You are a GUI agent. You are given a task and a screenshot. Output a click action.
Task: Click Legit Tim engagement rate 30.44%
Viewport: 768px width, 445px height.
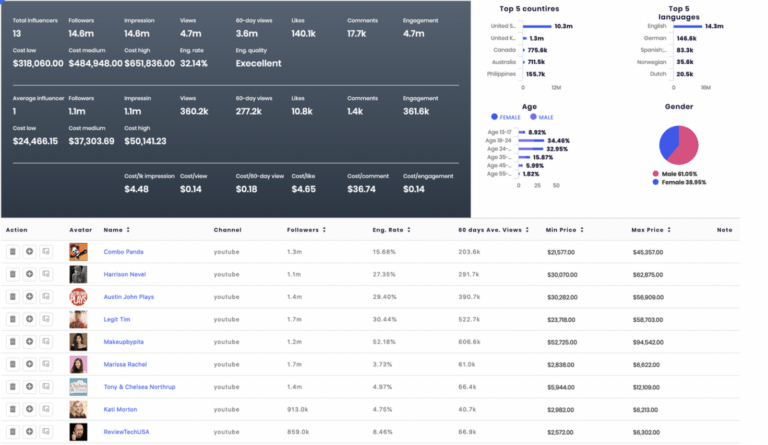(x=384, y=319)
